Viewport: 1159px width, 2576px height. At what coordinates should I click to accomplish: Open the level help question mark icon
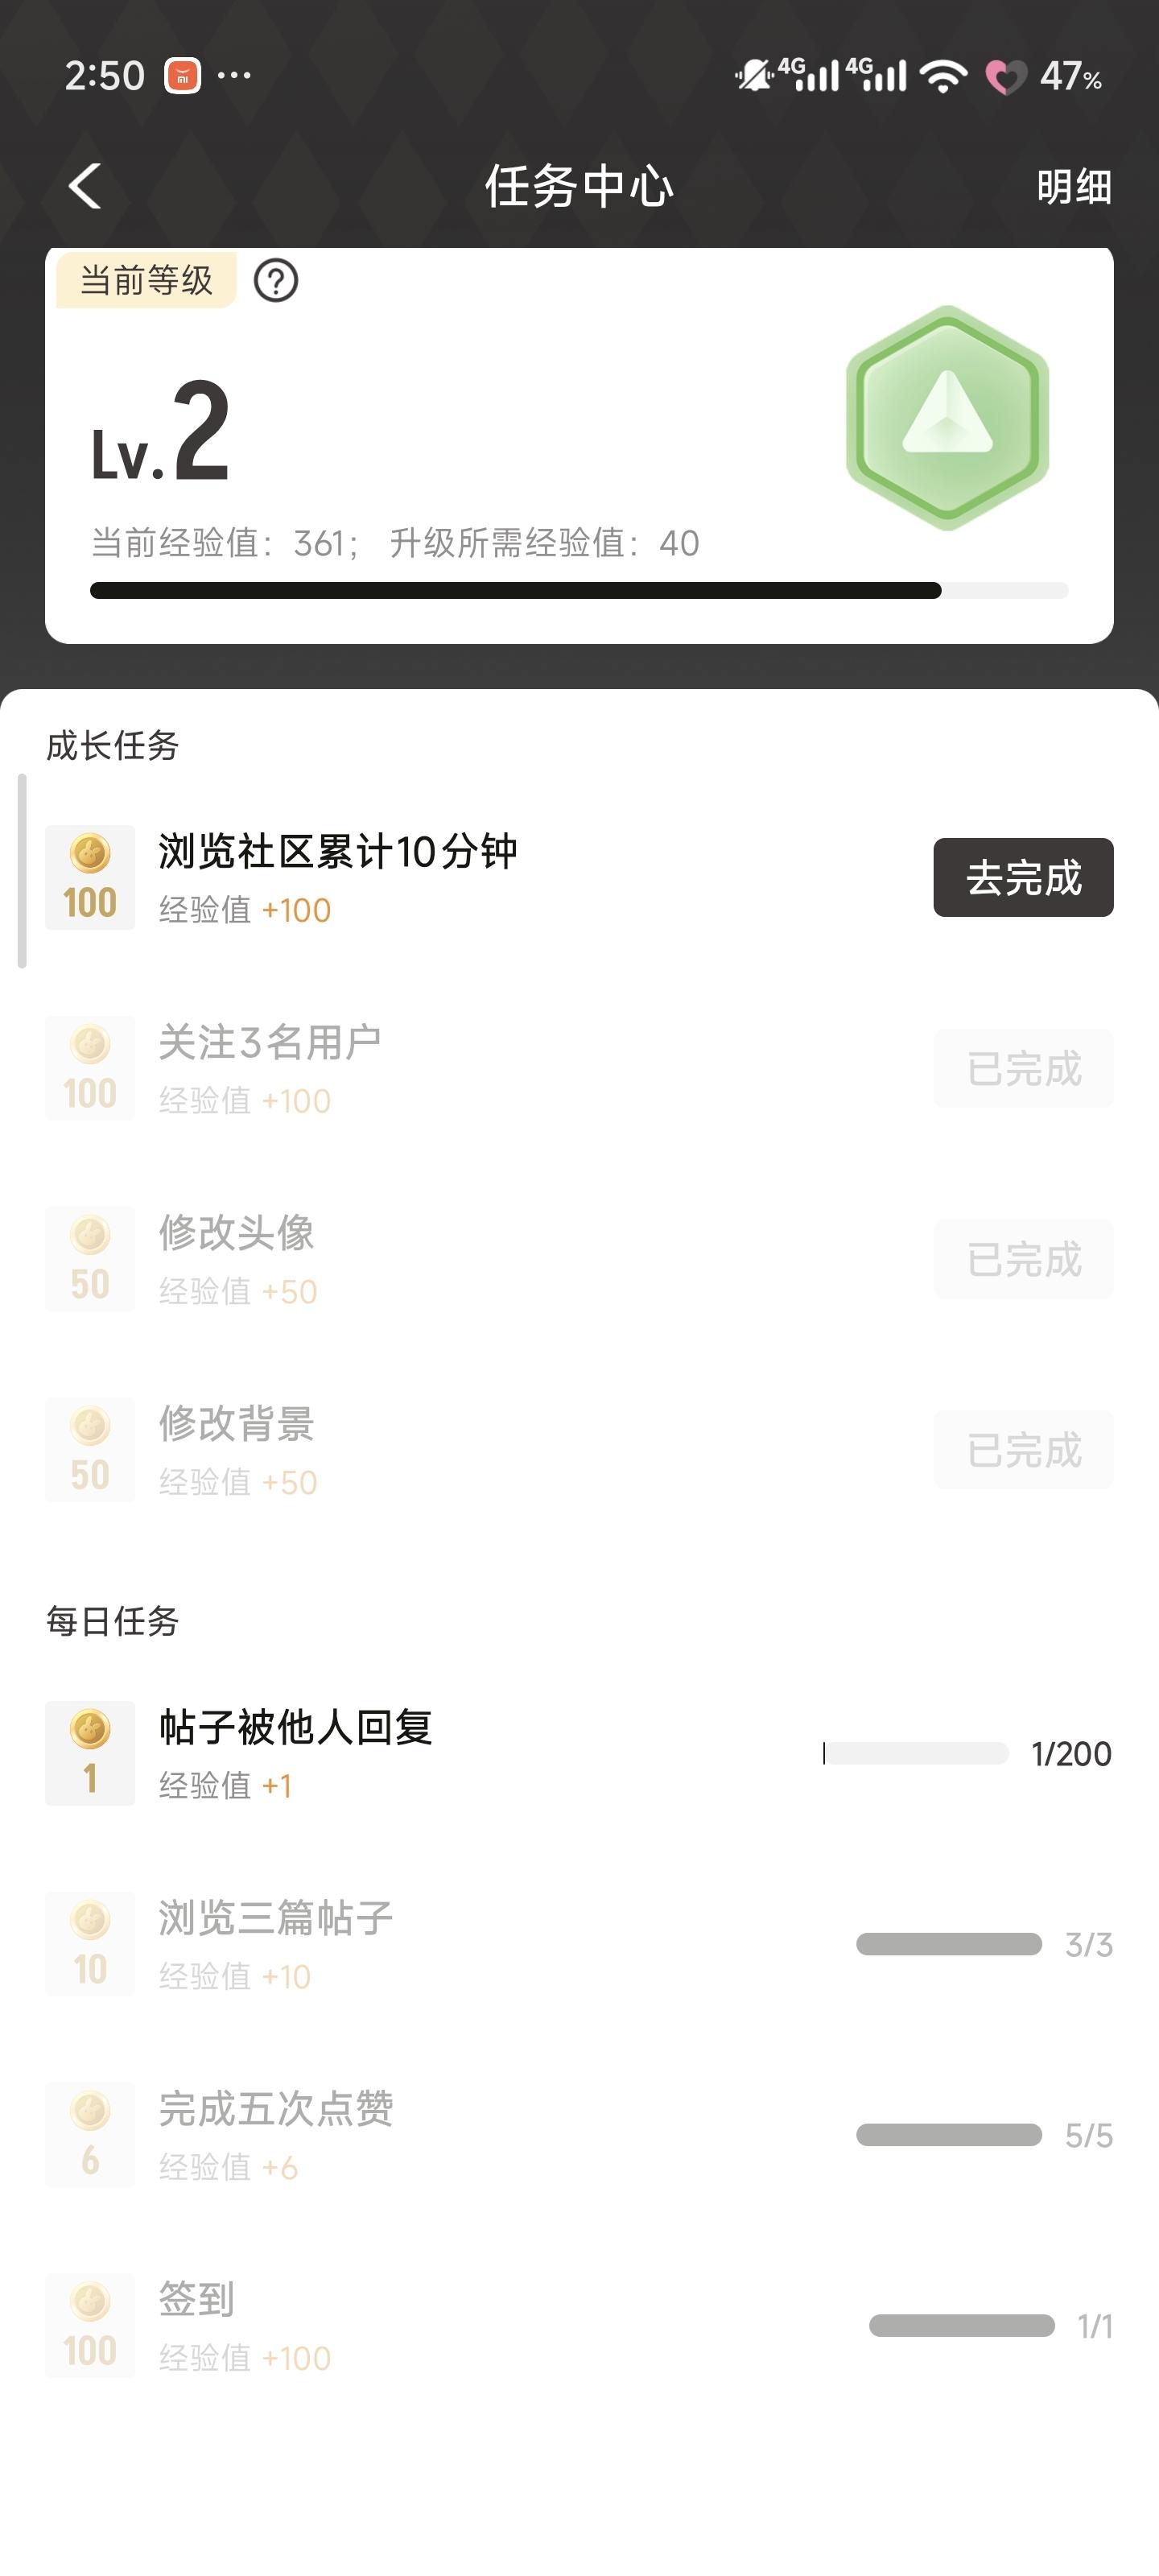point(276,281)
